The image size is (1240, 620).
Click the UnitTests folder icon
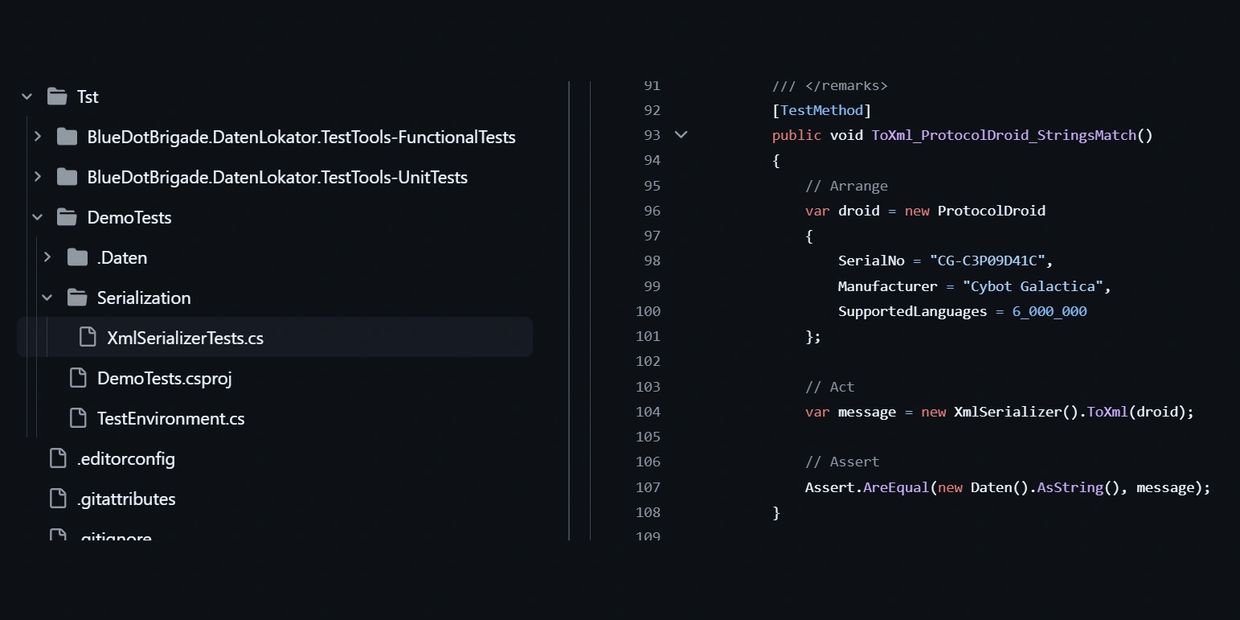pyautogui.click(x=67, y=177)
